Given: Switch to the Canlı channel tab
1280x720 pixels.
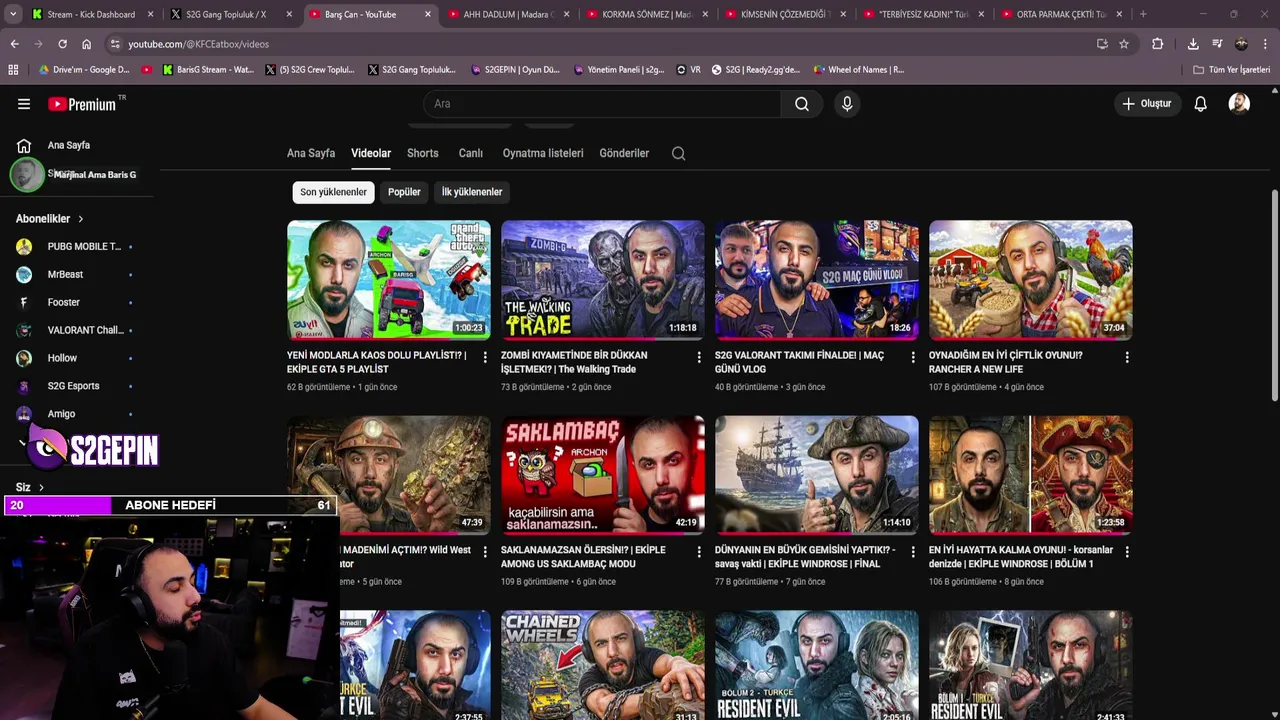Looking at the screenshot, I should (471, 153).
